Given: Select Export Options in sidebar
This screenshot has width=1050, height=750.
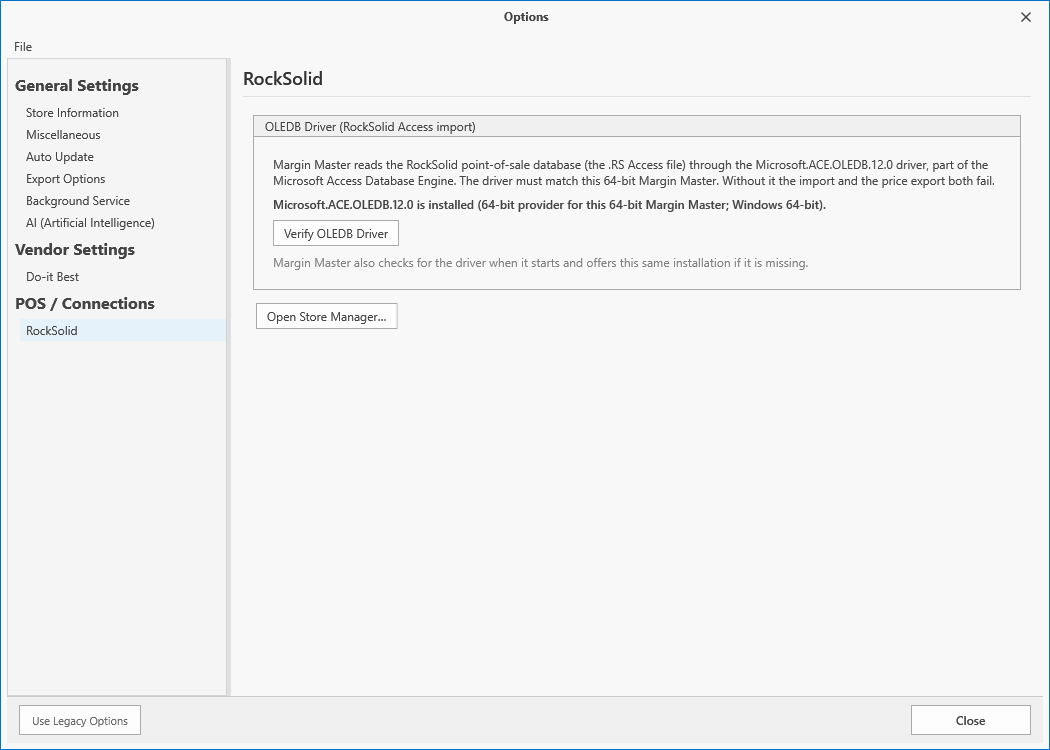Looking at the screenshot, I should pyautogui.click(x=66, y=179).
